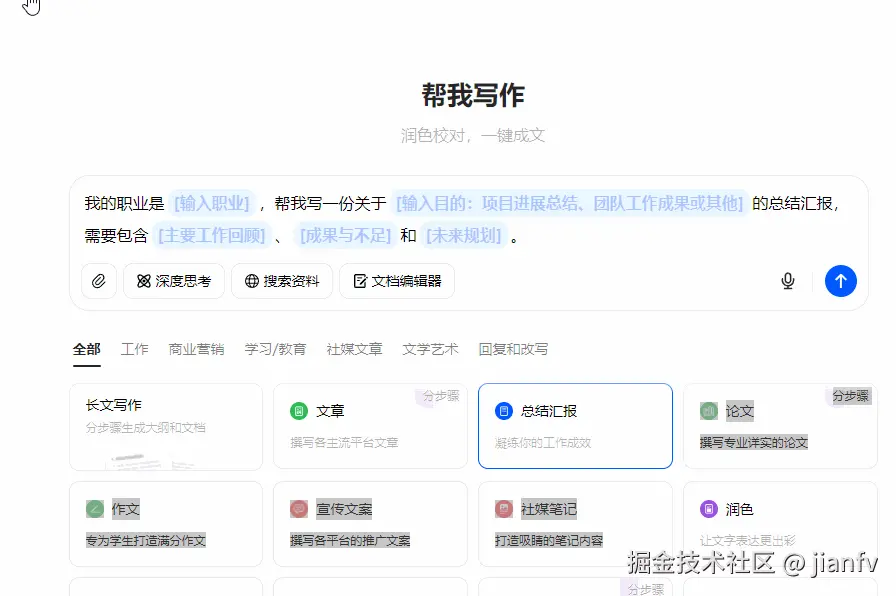This screenshot has height=596, width=896.
Task: Send the prompt with blue arrow button
Action: (841, 281)
